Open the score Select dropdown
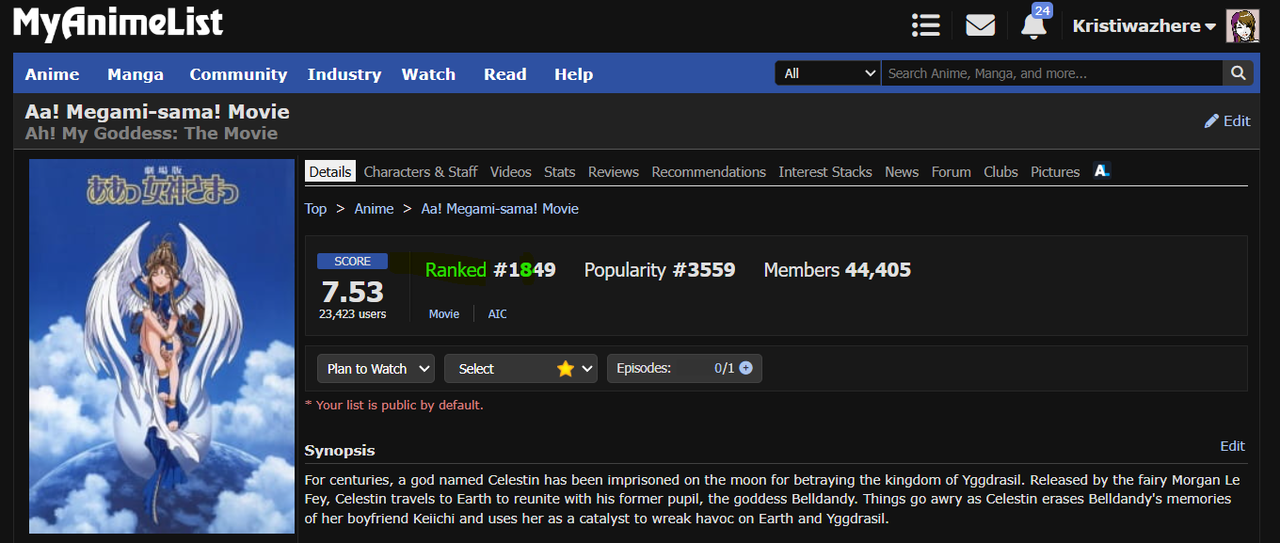Viewport: 1280px width, 543px height. pos(521,368)
